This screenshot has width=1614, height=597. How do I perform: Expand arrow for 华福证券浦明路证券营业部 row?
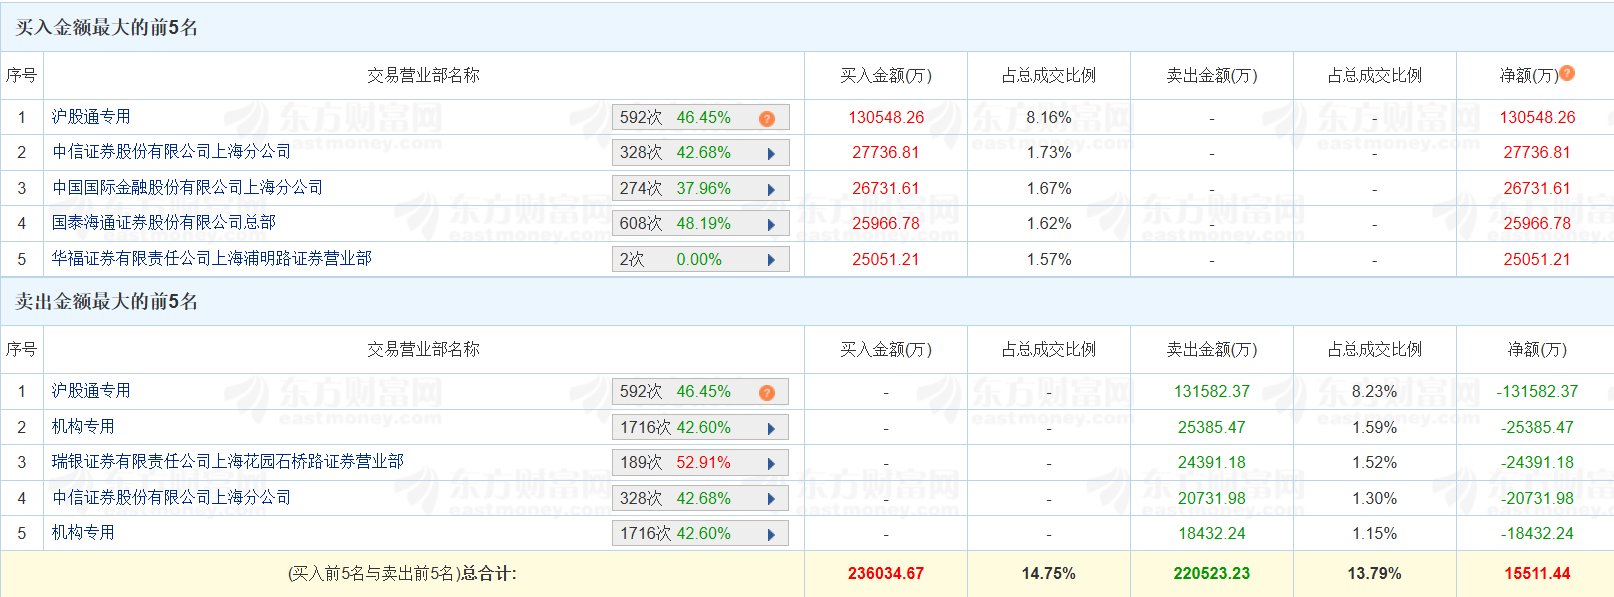771,260
